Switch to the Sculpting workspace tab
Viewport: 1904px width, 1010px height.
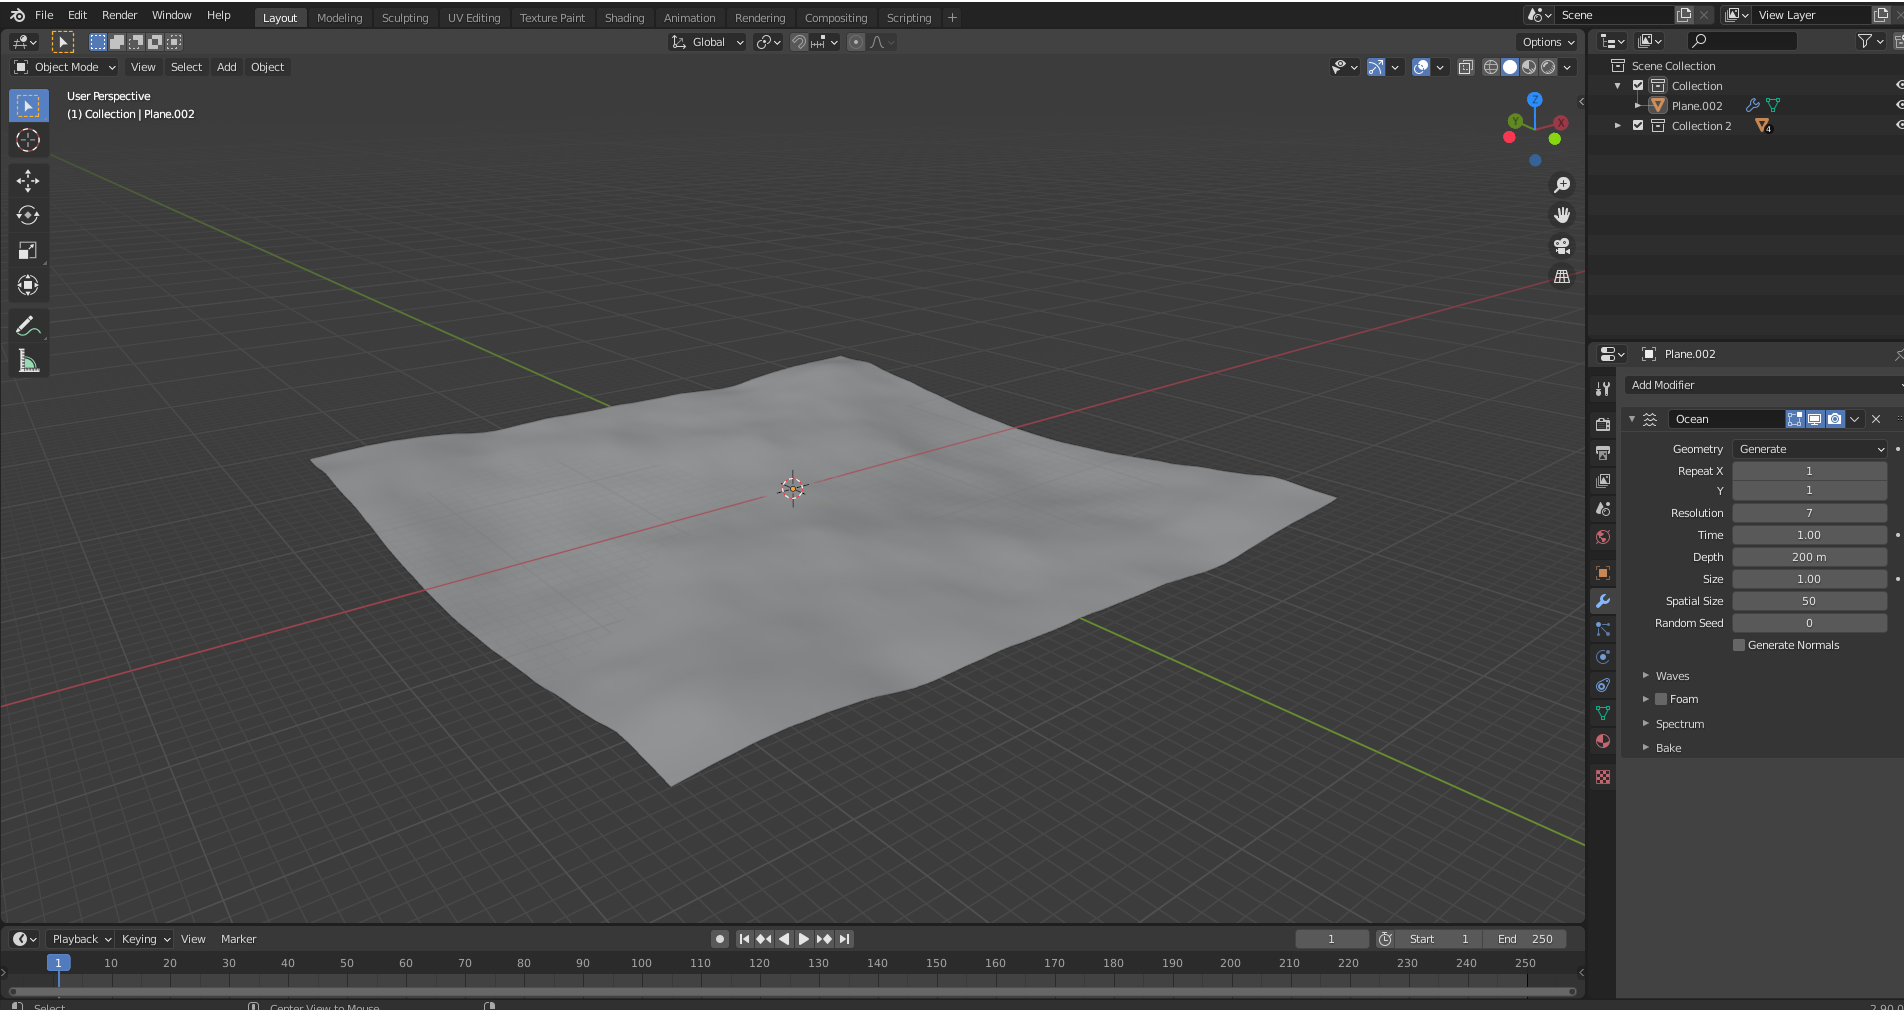point(404,18)
